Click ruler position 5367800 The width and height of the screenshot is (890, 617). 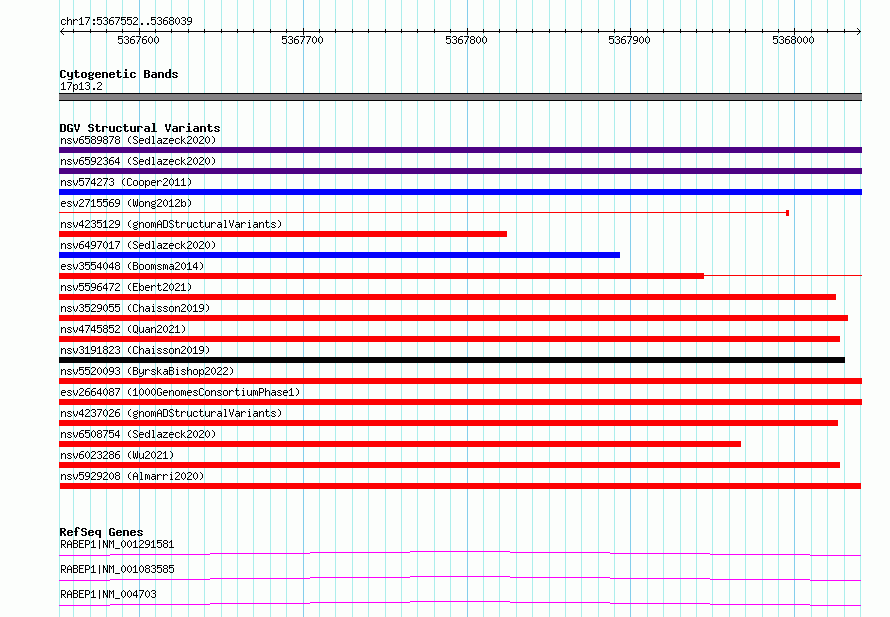pyautogui.click(x=467, y=40)
